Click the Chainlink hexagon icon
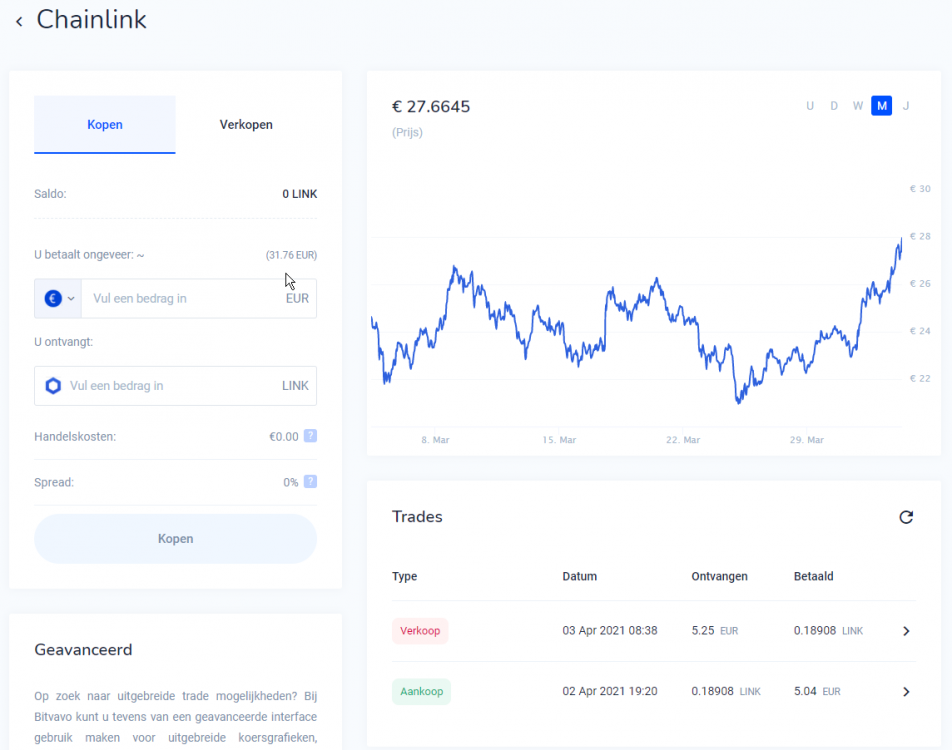Viewport: 952px width, 750px height. [53, 386]
